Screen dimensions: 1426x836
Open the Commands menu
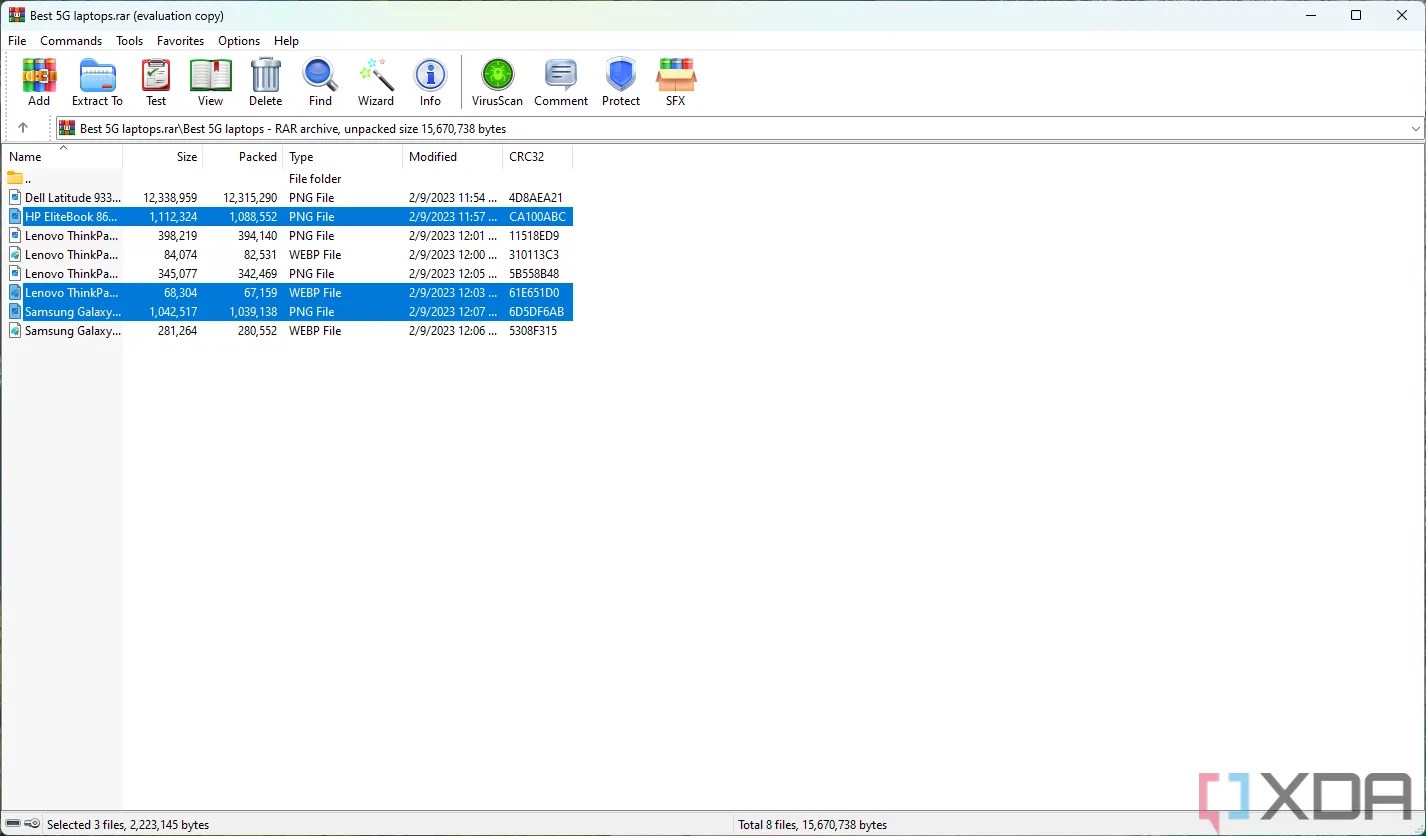pos(70,41)
